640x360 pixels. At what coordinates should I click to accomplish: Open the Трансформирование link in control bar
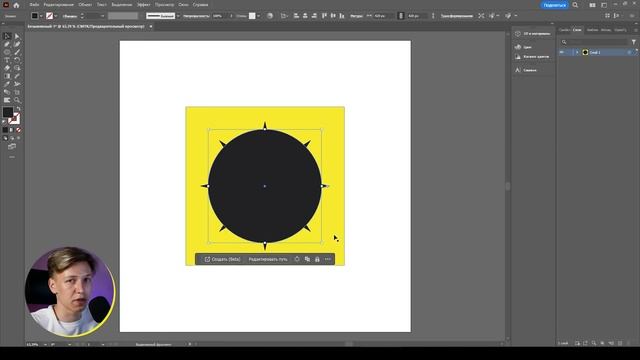tap(457, 16)
